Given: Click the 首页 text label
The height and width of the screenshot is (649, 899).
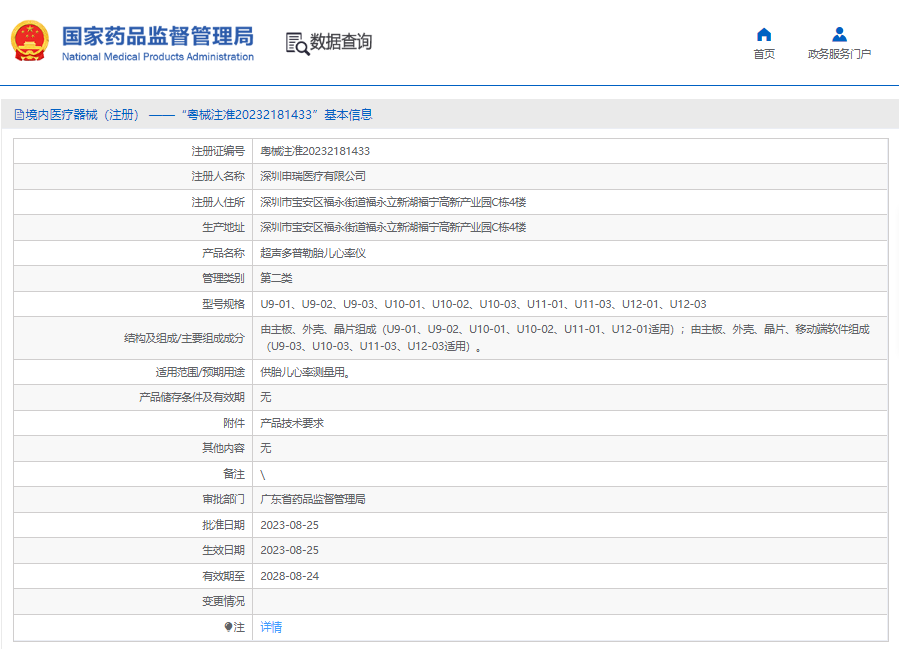Looking at the screenshot, I should pos(764,54).
